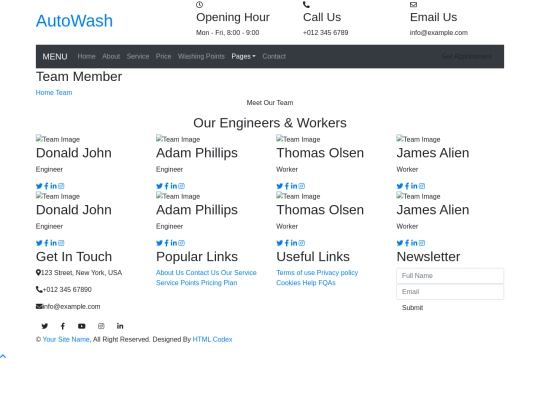Open Price menu item
The width and height of the screenshot is (540, 405).
click(163, 56)
